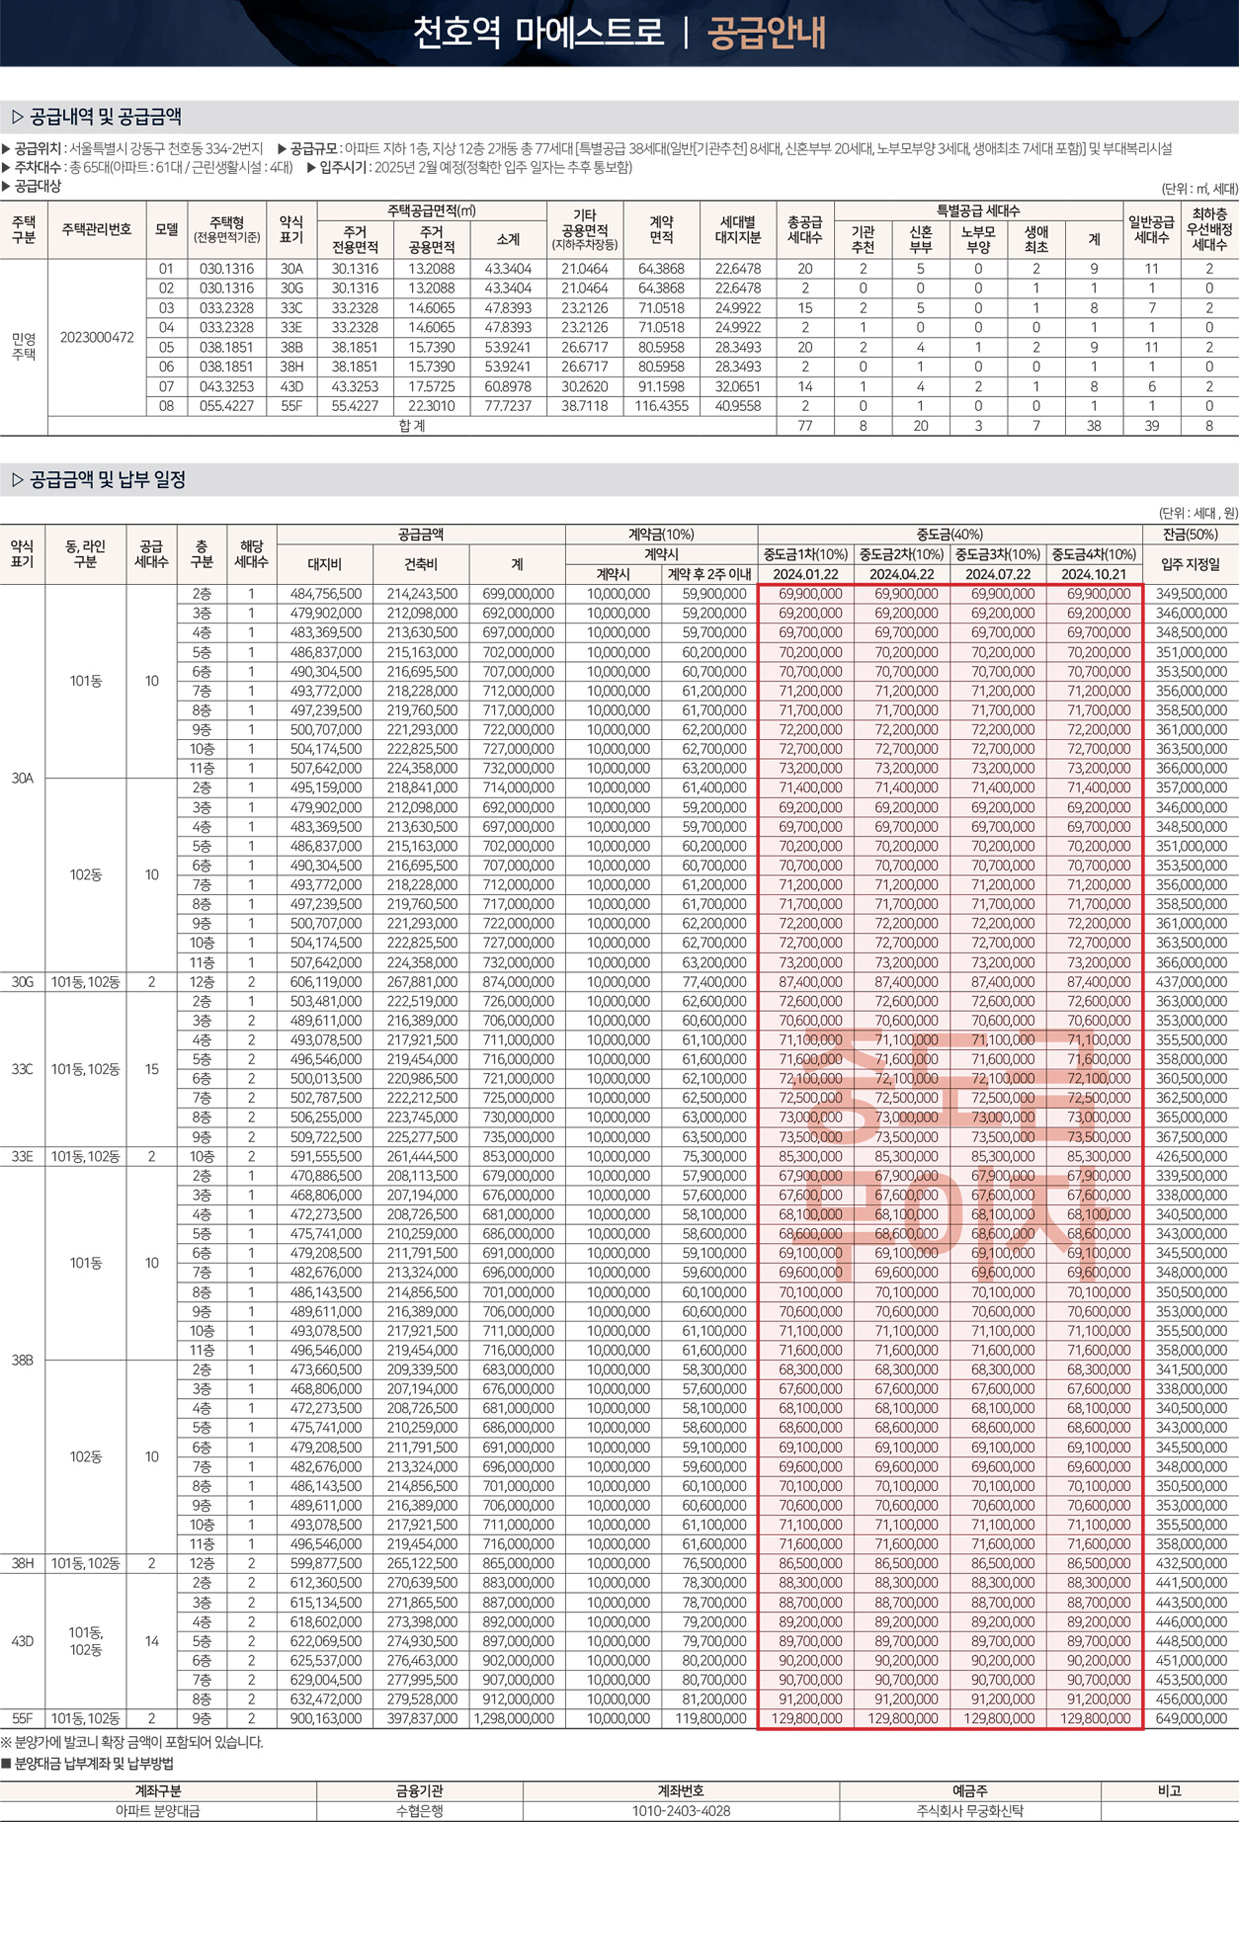Select account holder '주식회사 무궁화신탁'

(x=970, y=1811)
